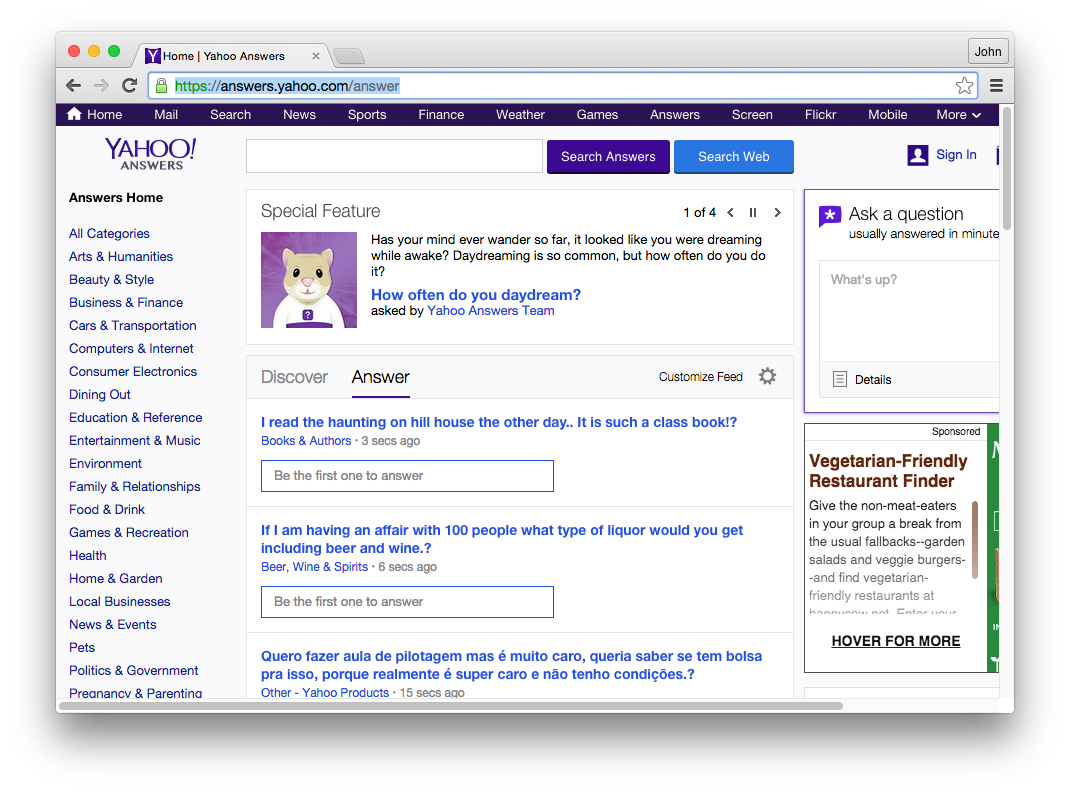This screenshot has height=793, width=1070.
Task: Click the green padlock security icon
Action: (x=161, y=85)
